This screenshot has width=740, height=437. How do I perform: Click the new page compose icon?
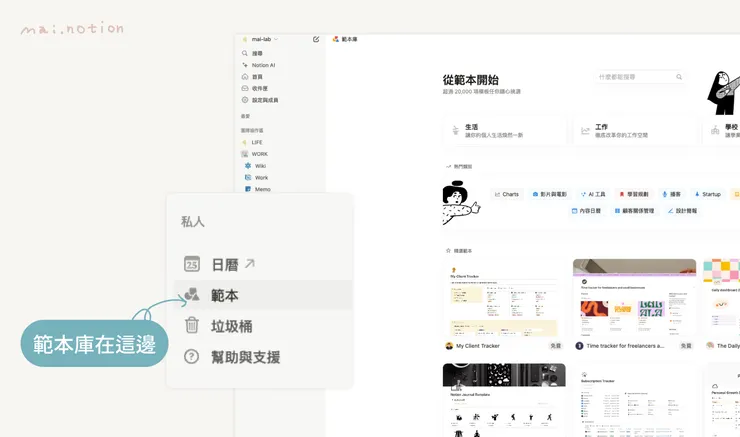[316, 39]
